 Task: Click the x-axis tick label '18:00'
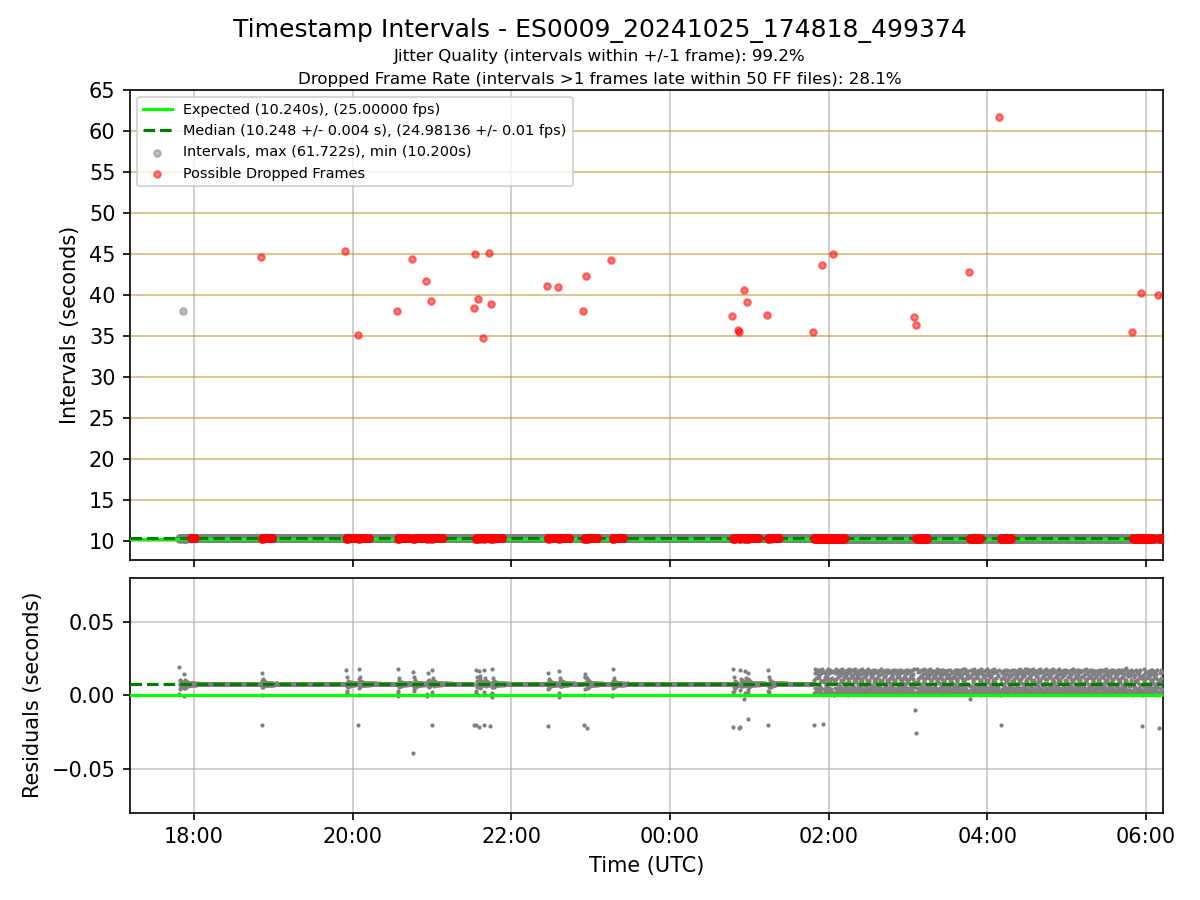click(194, 834)
